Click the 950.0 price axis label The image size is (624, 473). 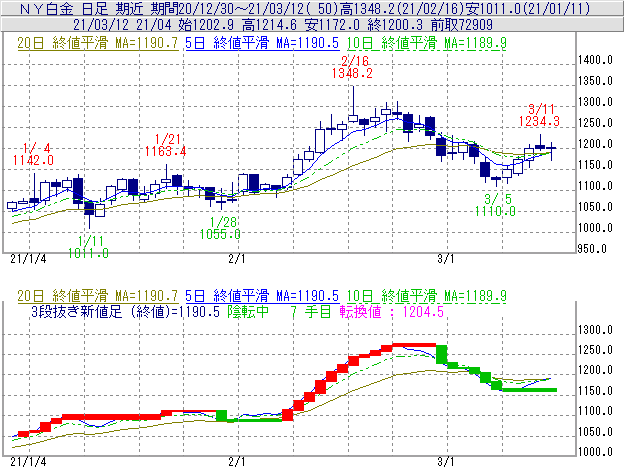point(592,249)
